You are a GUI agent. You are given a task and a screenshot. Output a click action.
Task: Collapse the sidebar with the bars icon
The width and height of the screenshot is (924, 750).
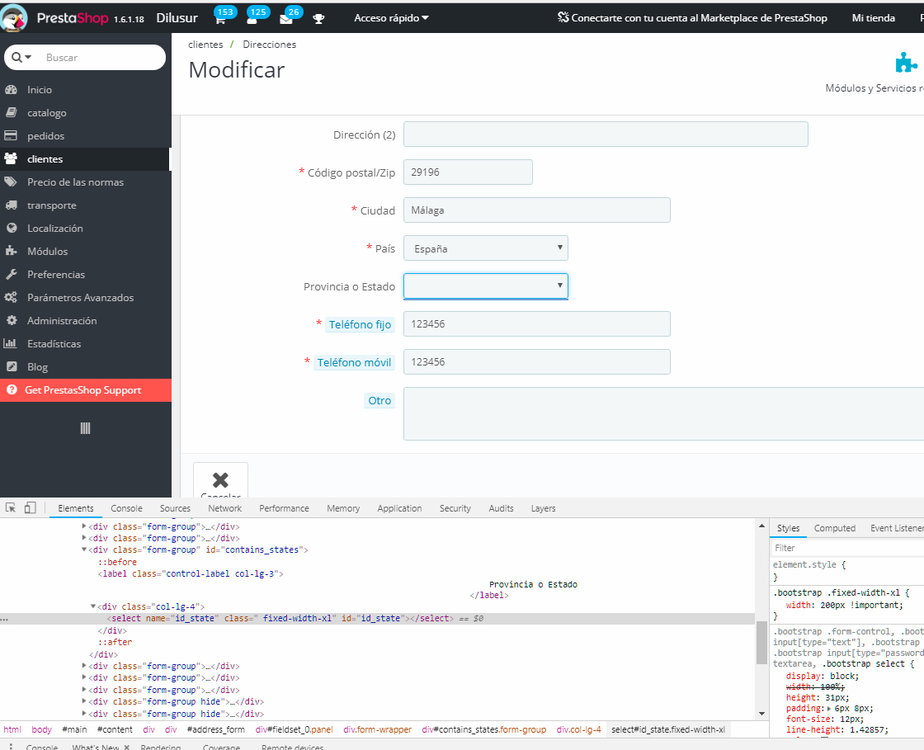(x=85, y=428)
